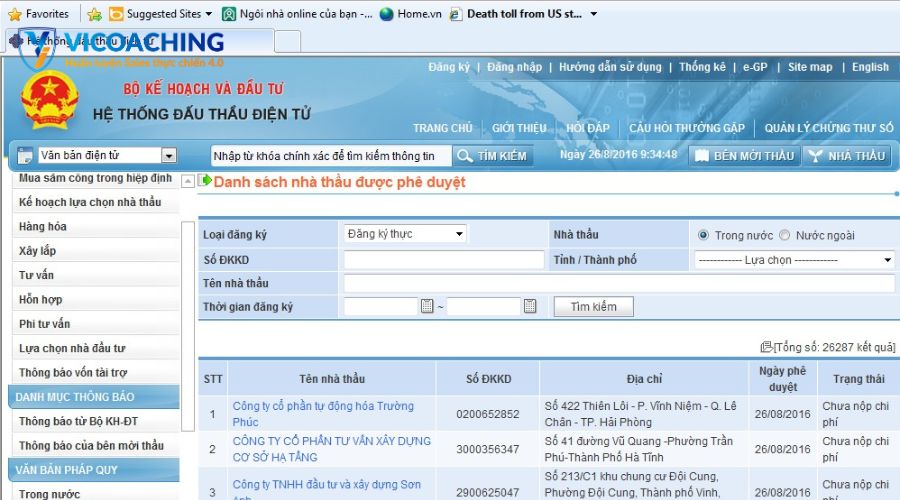The width and height of the screenshot is (900, 500).
Task: Open the e-GP link
Action: click(755, 67)
